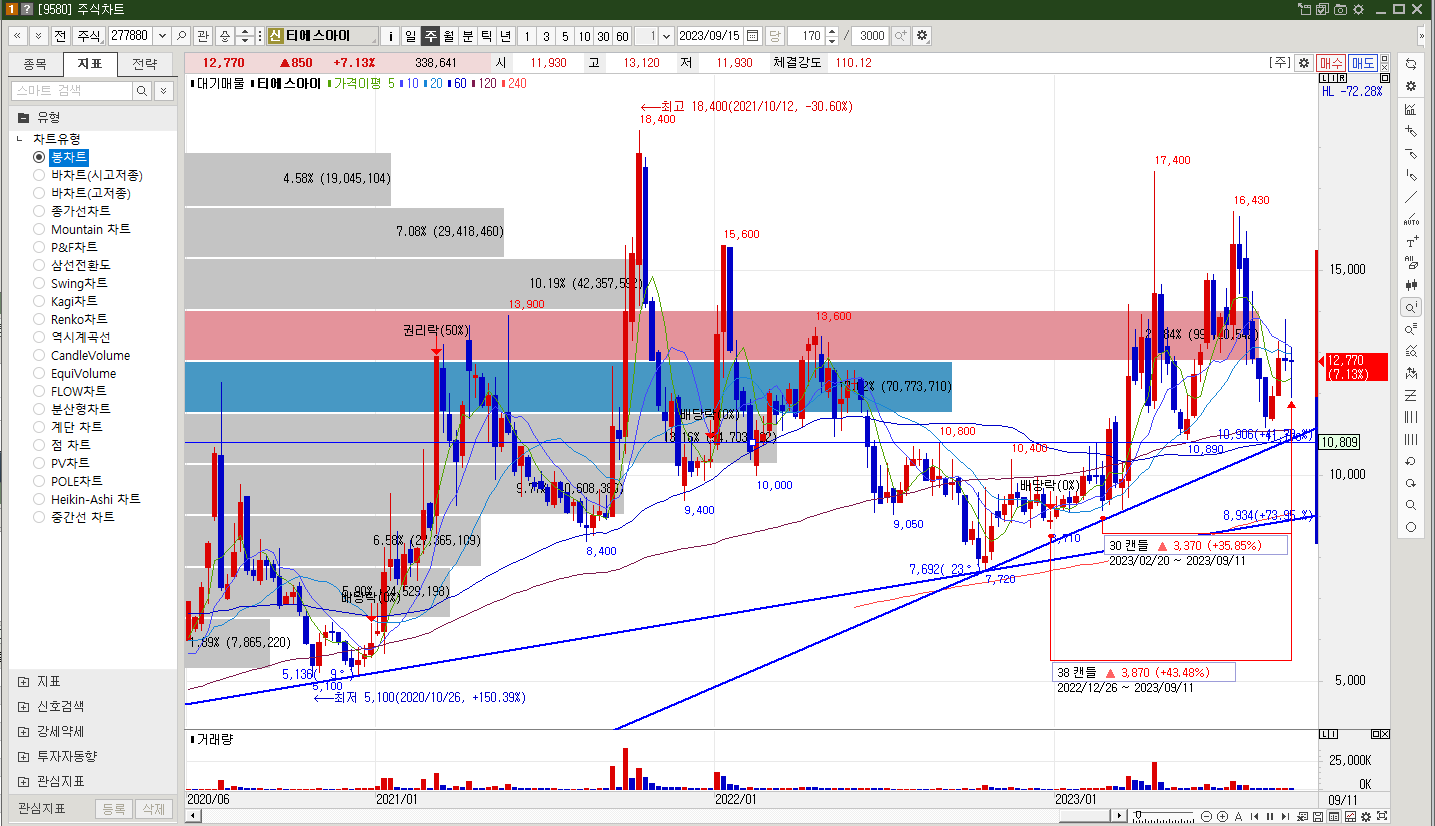The height and width of the screenshot is (826, 1435).
Task: Open the gear settings below the refresh icon
Action: [1411, 86]
